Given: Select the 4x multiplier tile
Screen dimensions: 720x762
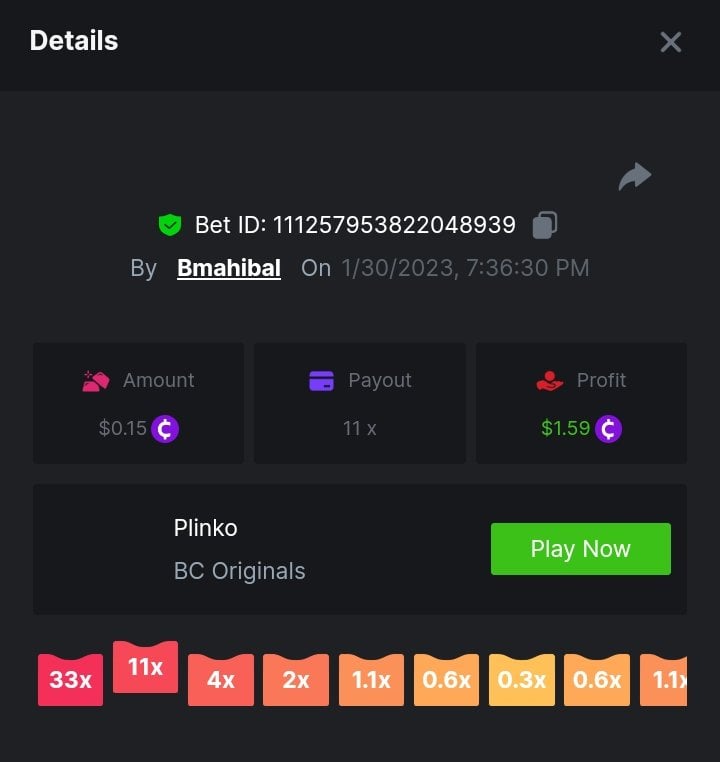Looking at the screenshot, I should (x=221, y=680).
